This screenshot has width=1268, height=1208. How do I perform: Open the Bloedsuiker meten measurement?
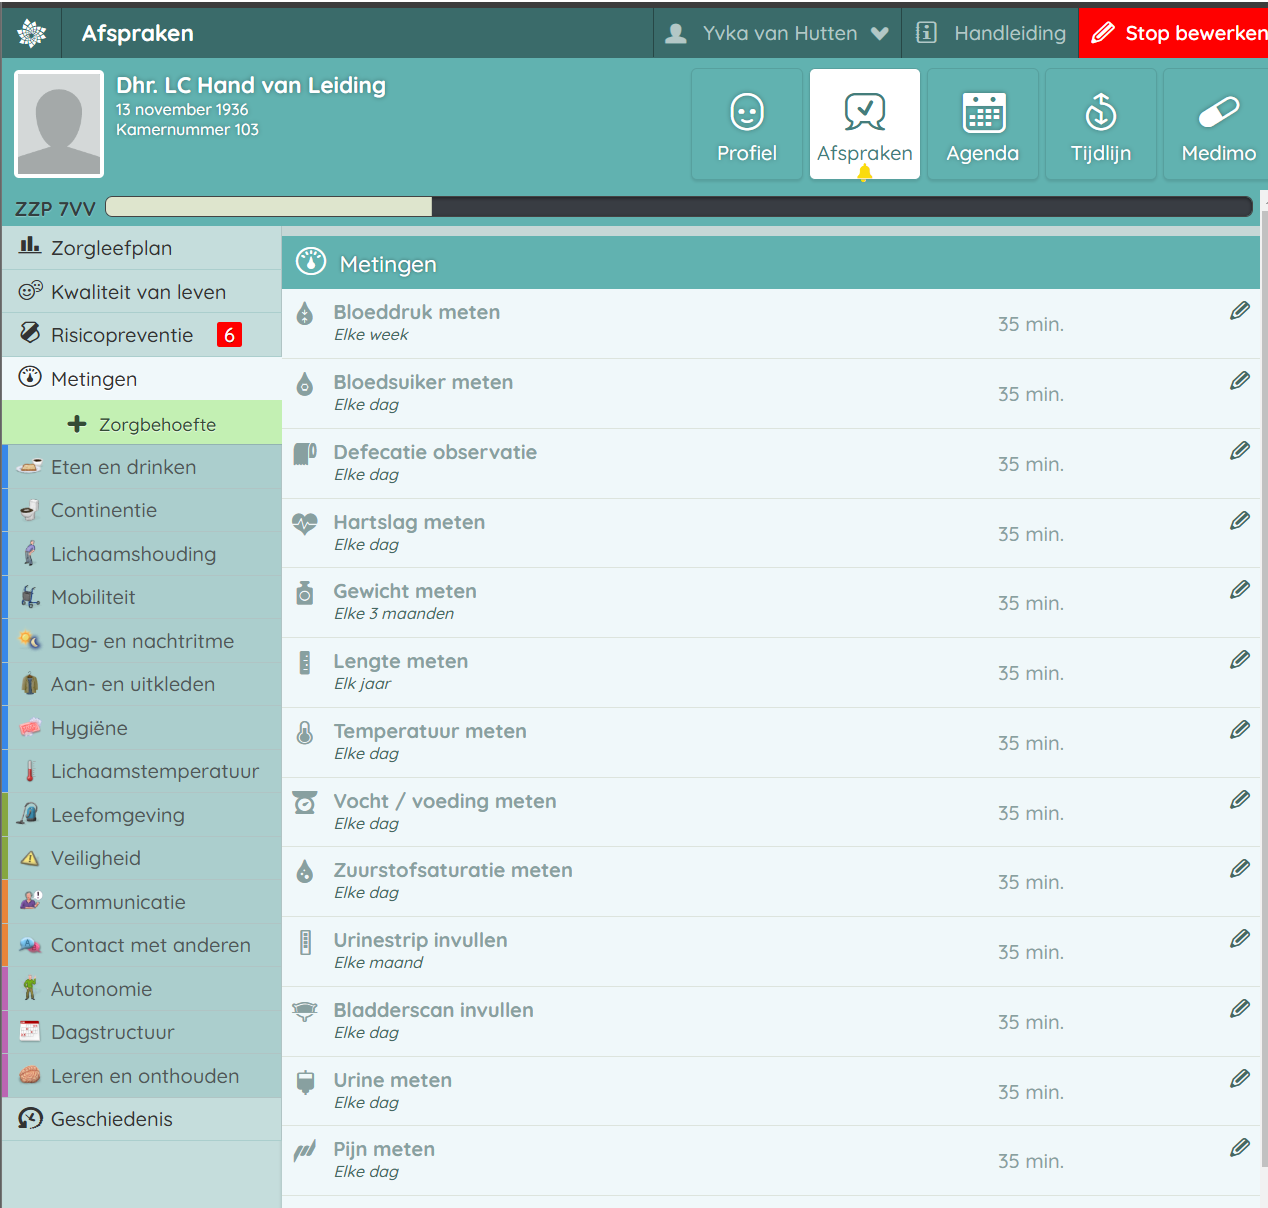coord(423,383)
